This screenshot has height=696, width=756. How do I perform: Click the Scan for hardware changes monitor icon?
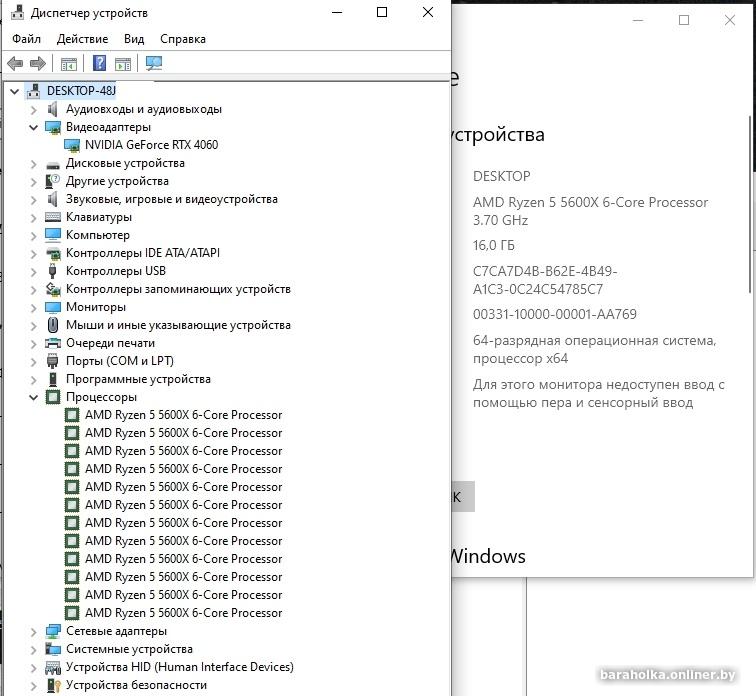click(x=153, y=64)
